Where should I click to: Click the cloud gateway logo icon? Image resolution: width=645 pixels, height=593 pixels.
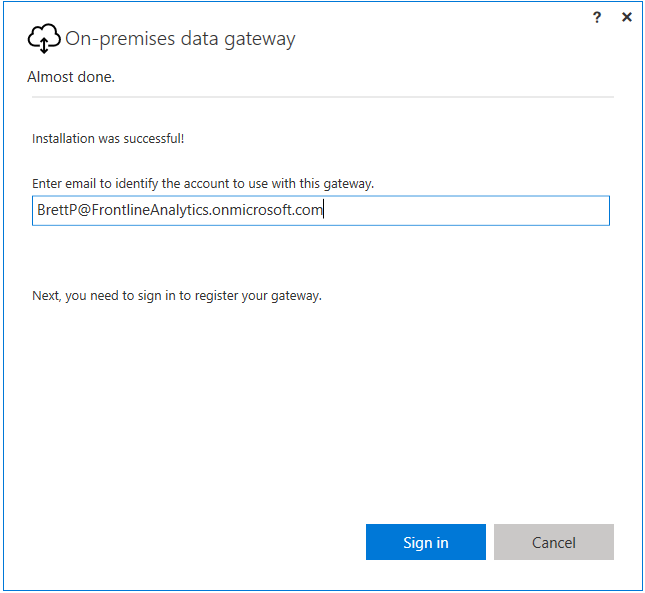point(44,38)
